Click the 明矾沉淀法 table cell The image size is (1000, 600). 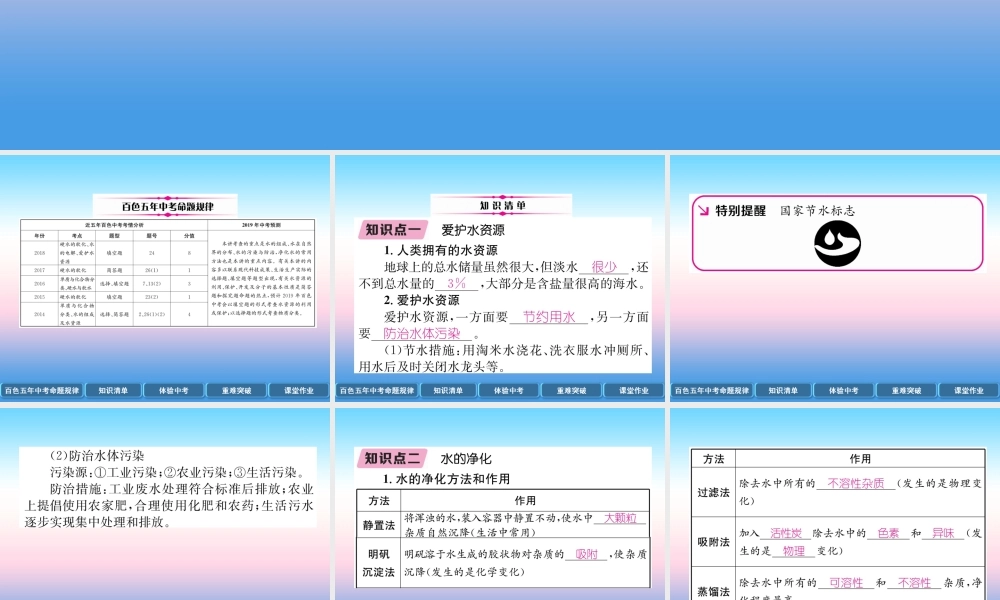[378, 563]
